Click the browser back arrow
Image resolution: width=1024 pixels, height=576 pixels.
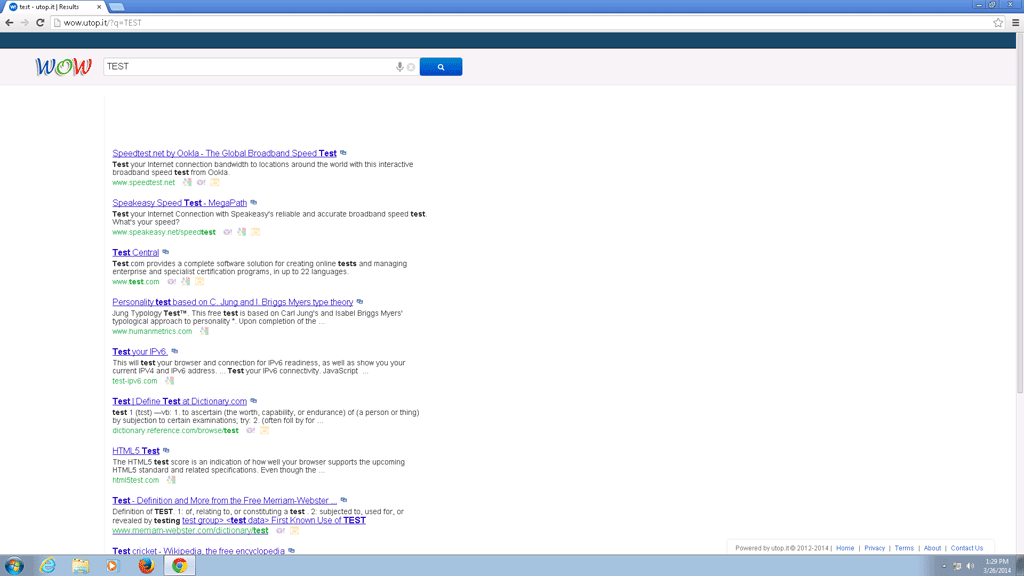pyautogui.click(x=10, y=22)
